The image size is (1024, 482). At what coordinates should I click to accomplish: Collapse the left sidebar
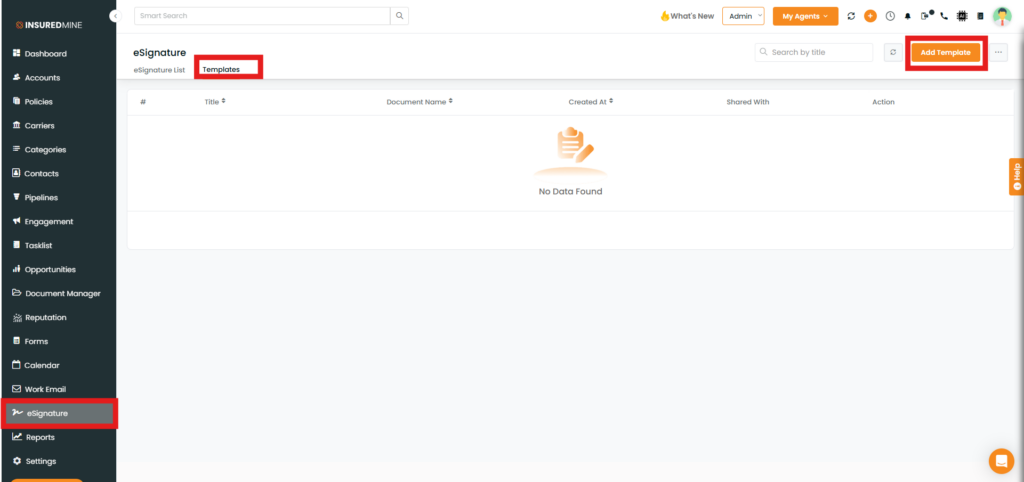(114, 17)
